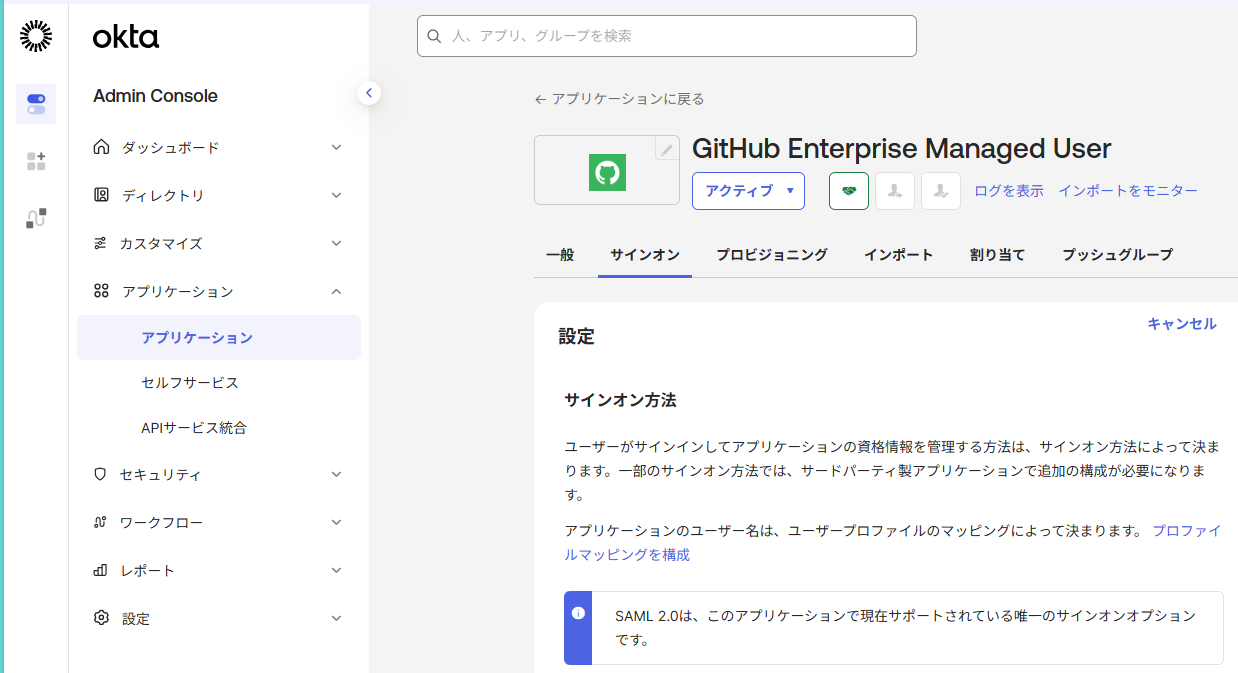This screenshot has width=1238, height=673.
Task: Switch to the 割り当て tab
Action: click(998, 255)
